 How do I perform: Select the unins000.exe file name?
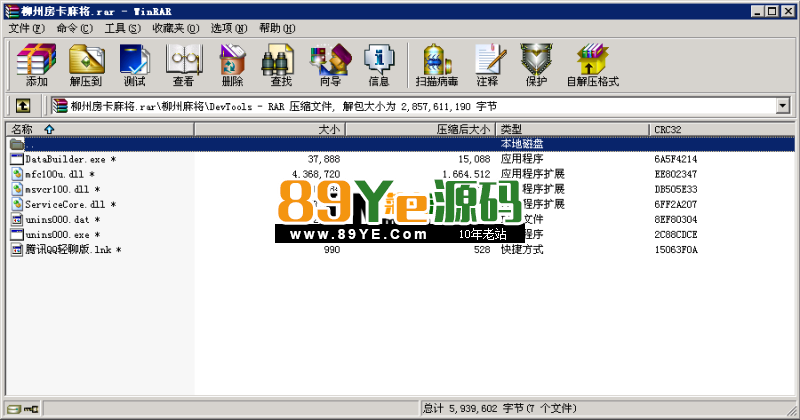coord(63,234)
